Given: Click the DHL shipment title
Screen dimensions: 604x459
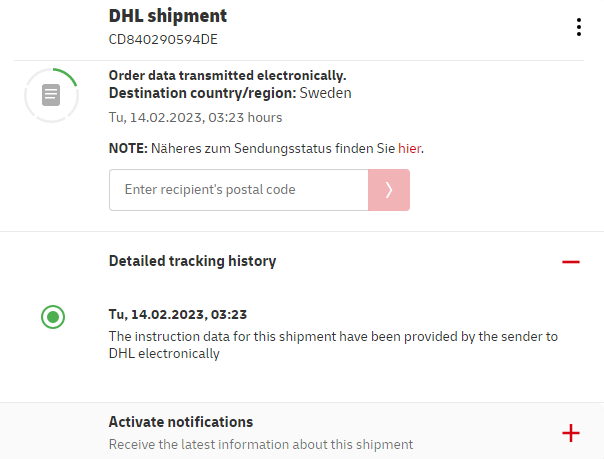Looking at the screenshot, I should coord(168,16).
